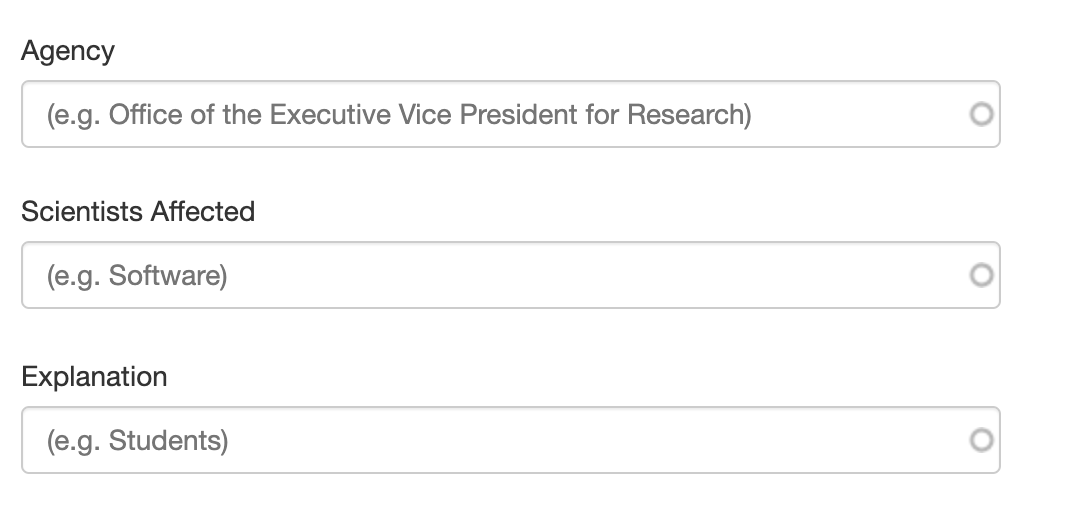This screenshot has width=1082, height=521.
Task: Focus the Scientists Affected text input
Action: click(x=500, y=275)
